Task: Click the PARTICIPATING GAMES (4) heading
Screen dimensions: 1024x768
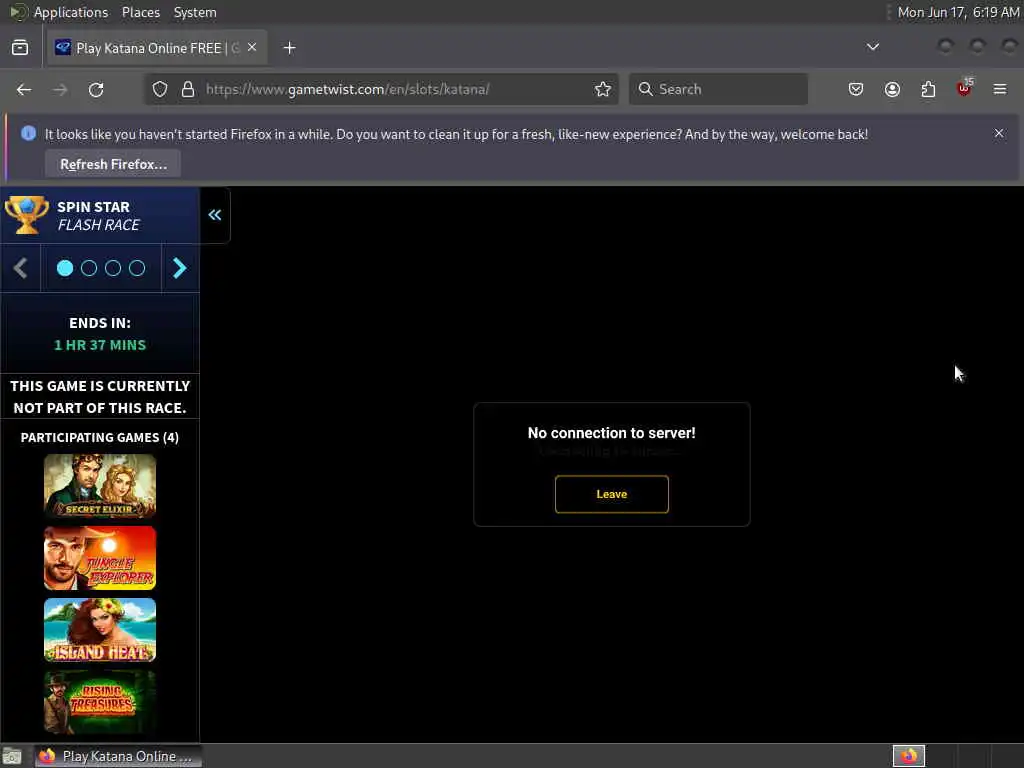Action: pos(100,438)
